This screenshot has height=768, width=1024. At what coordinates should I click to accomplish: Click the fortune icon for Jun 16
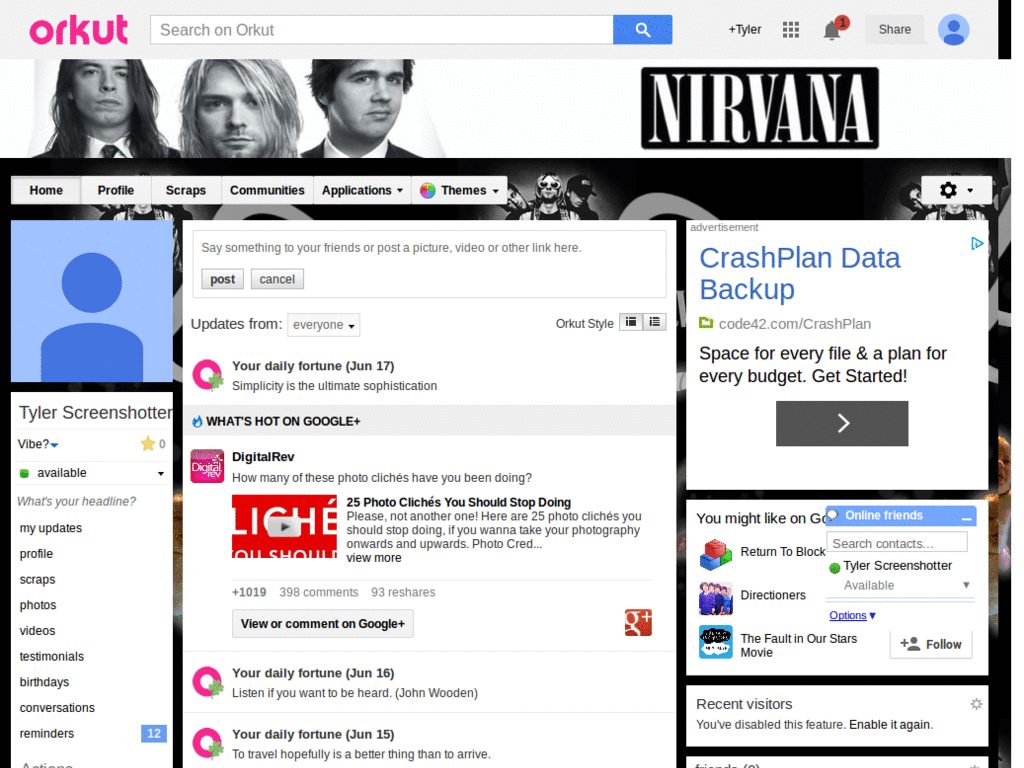tap(208, 682)
